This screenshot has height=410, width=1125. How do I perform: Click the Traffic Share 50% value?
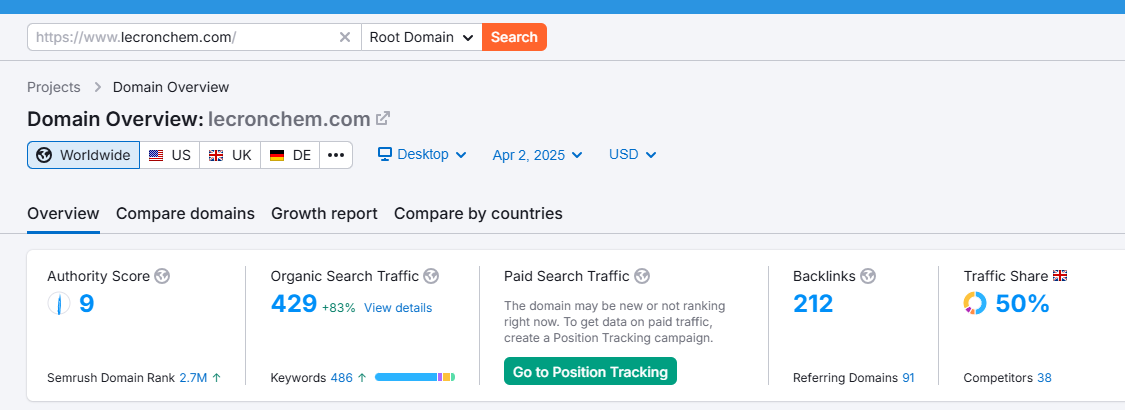coord(1022,304)
